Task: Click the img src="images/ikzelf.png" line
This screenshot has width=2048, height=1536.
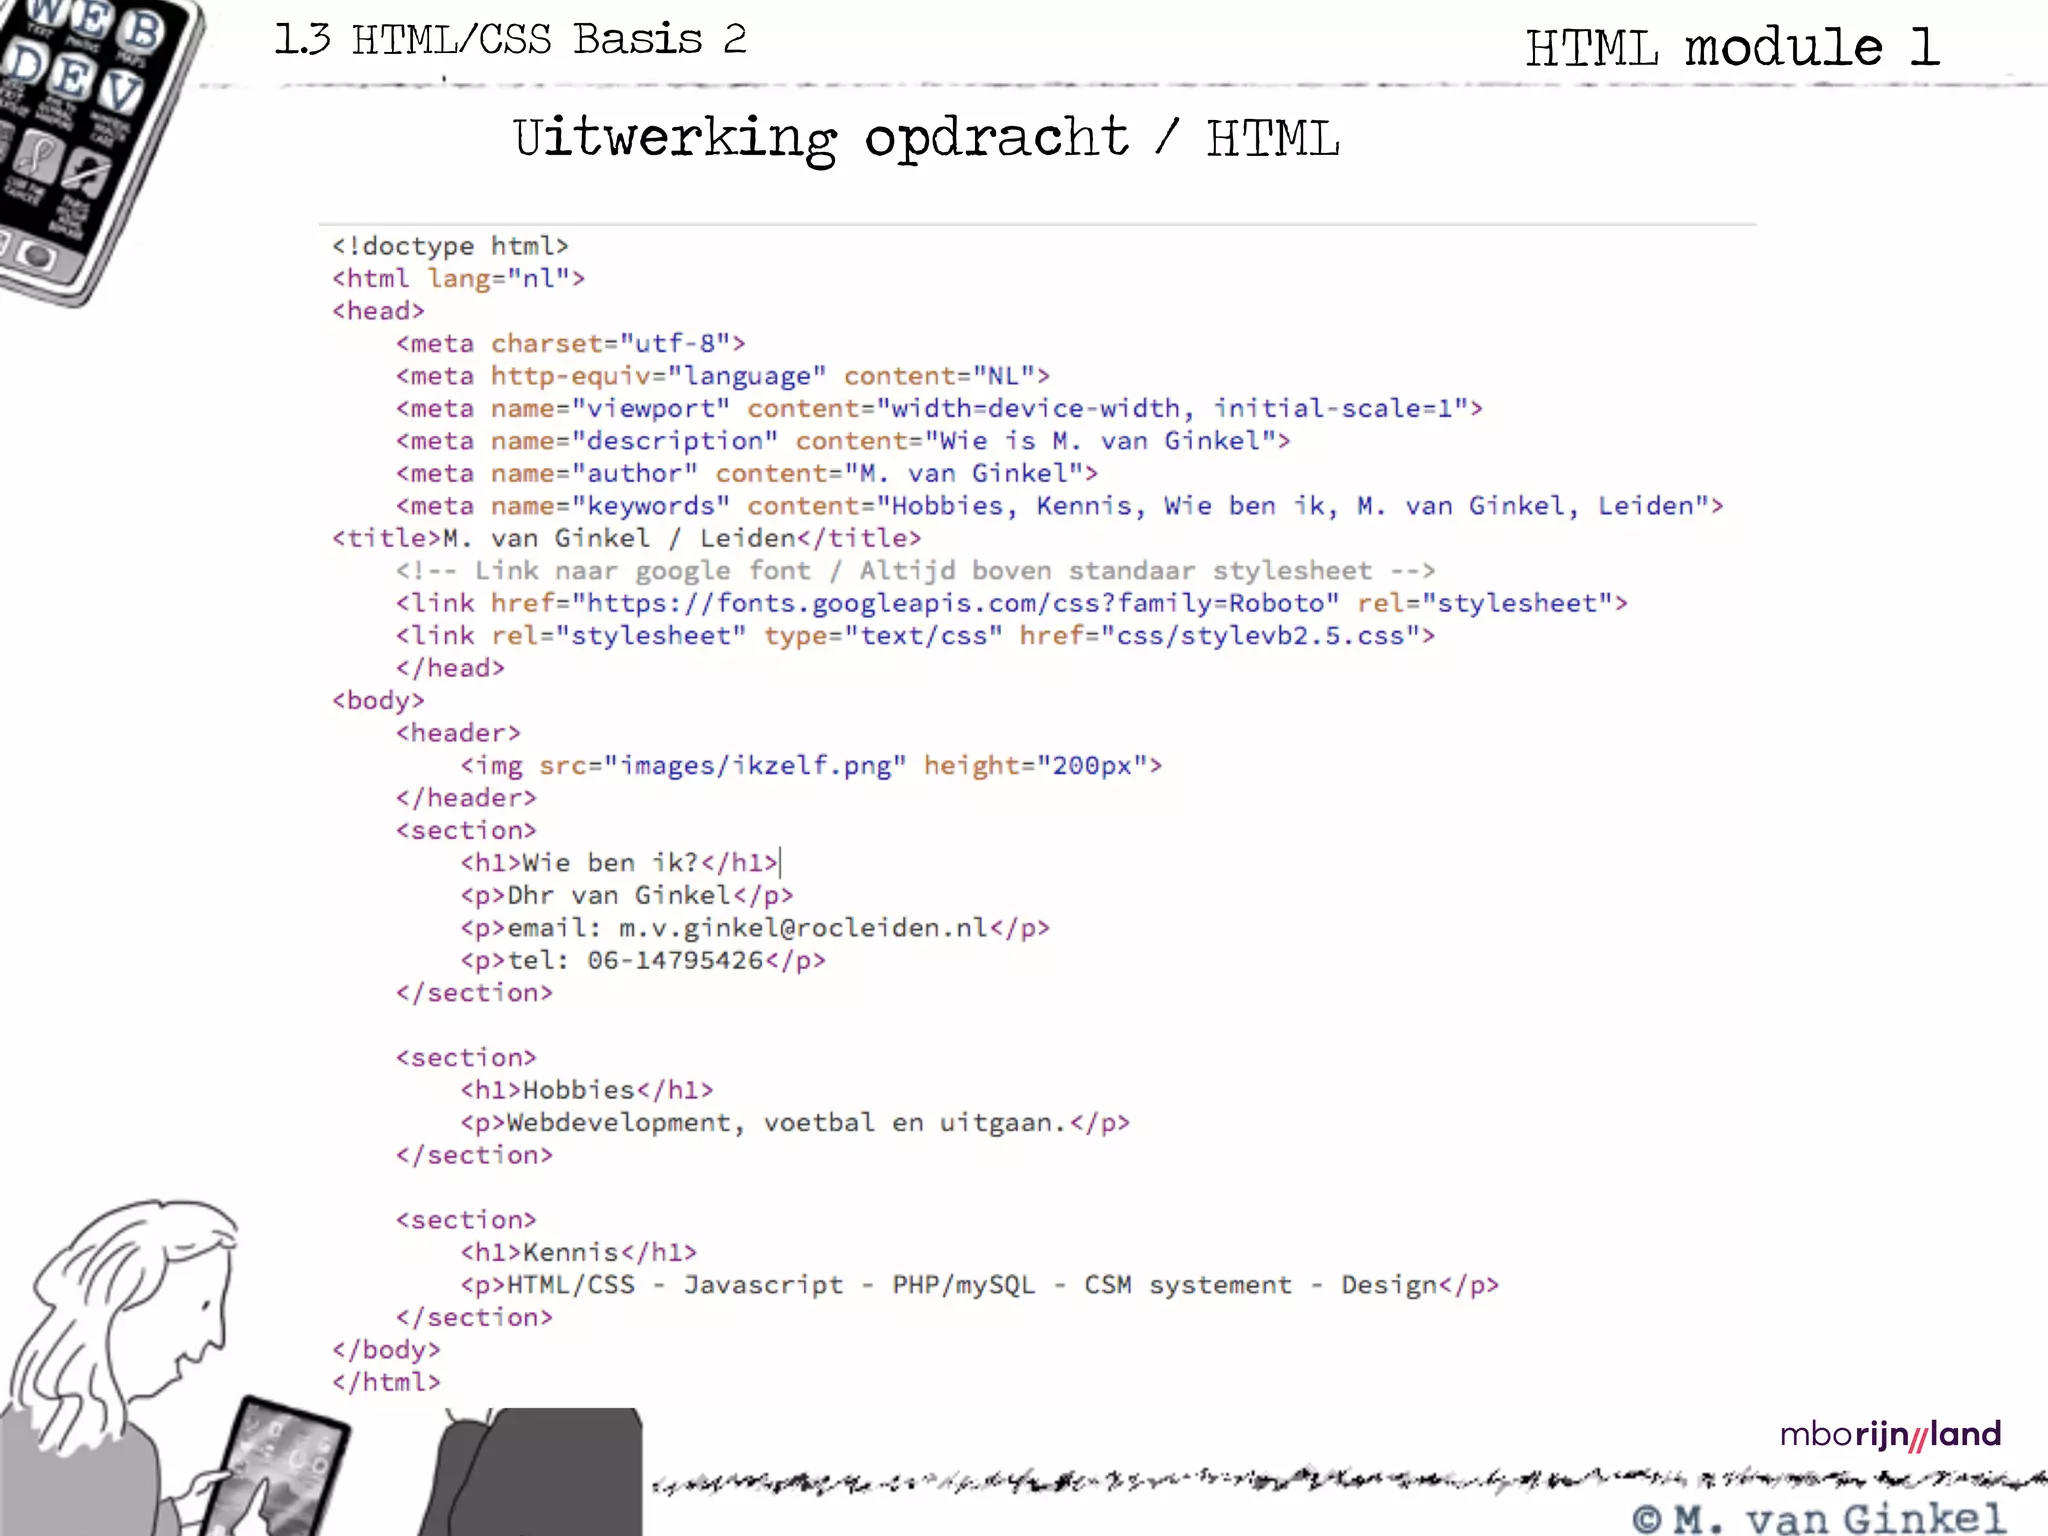Action: click(811, 766)
